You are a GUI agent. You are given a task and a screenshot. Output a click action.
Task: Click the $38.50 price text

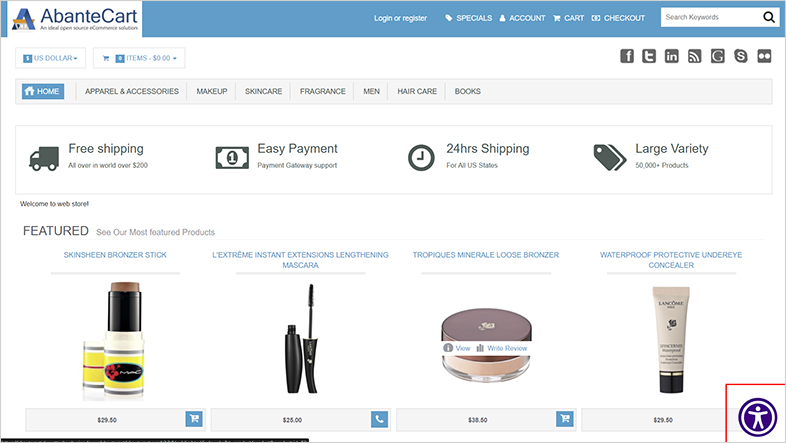tap(478, 420)
